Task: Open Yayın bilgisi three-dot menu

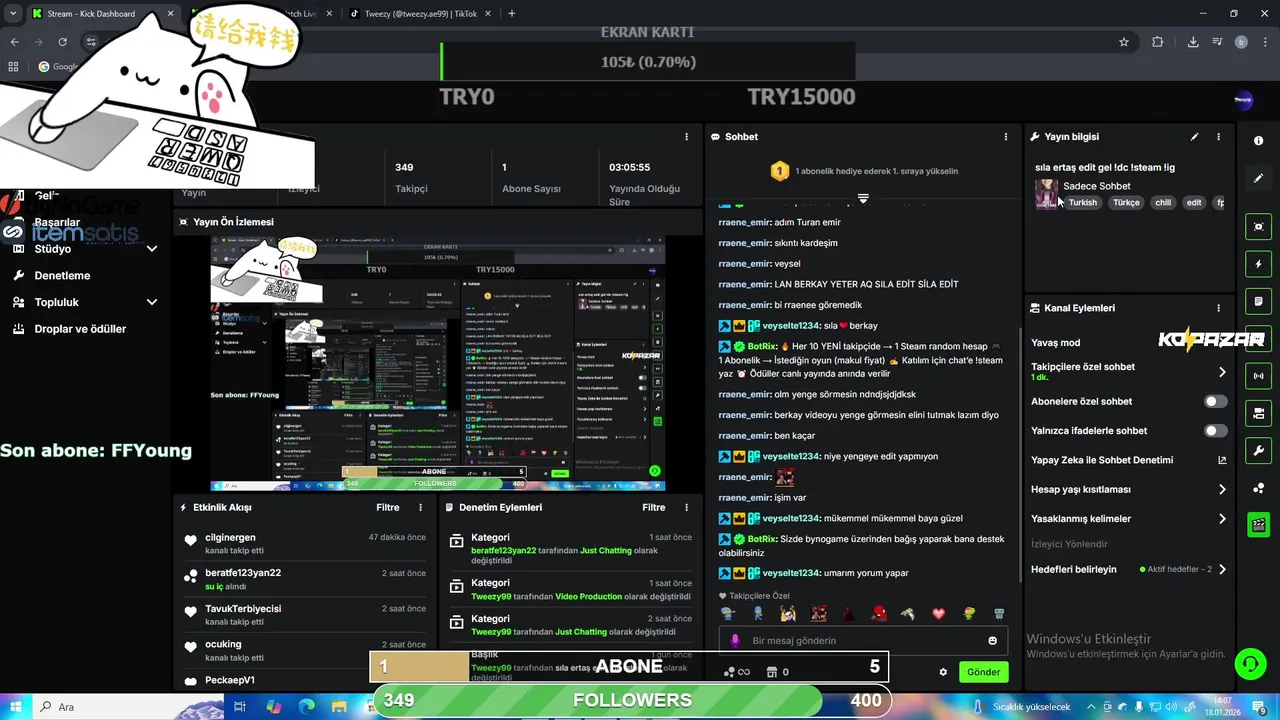Action: pos(1218,137)
